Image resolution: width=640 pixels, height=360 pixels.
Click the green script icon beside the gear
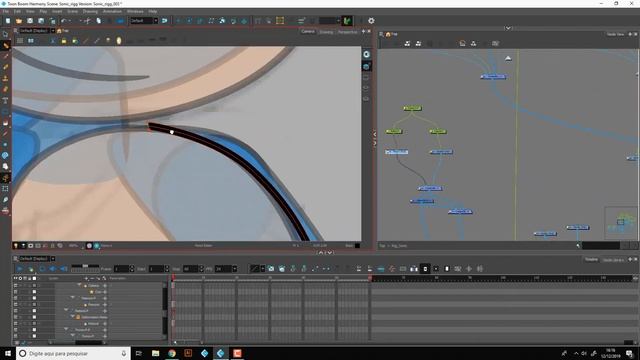[347, 20]
